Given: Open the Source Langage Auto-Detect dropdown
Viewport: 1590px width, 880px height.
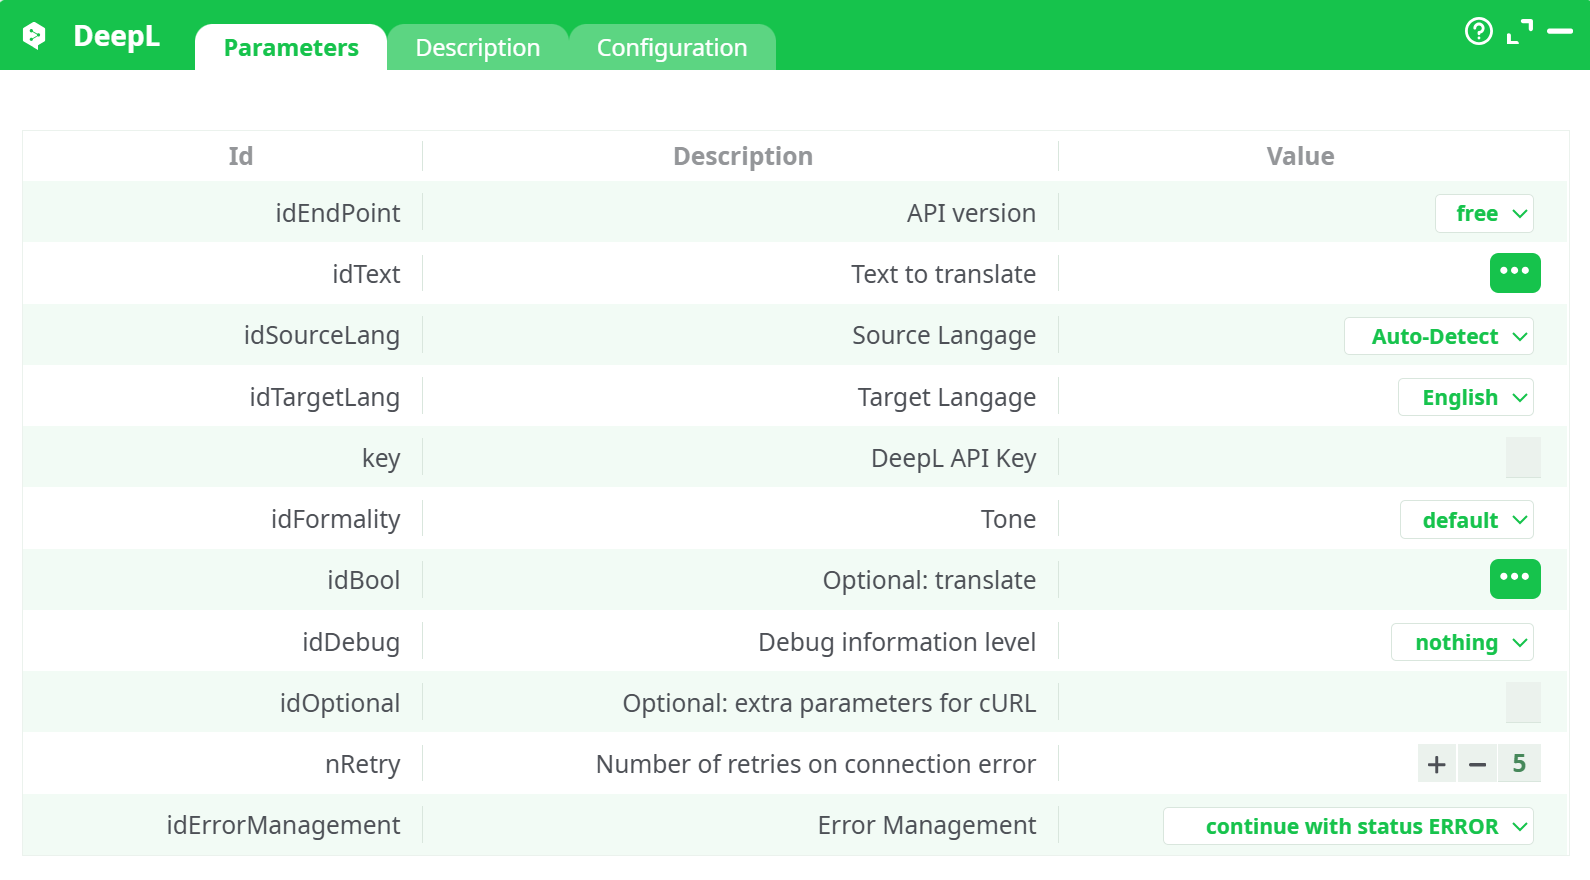Looking at the screenshot, I should 1438,337.
